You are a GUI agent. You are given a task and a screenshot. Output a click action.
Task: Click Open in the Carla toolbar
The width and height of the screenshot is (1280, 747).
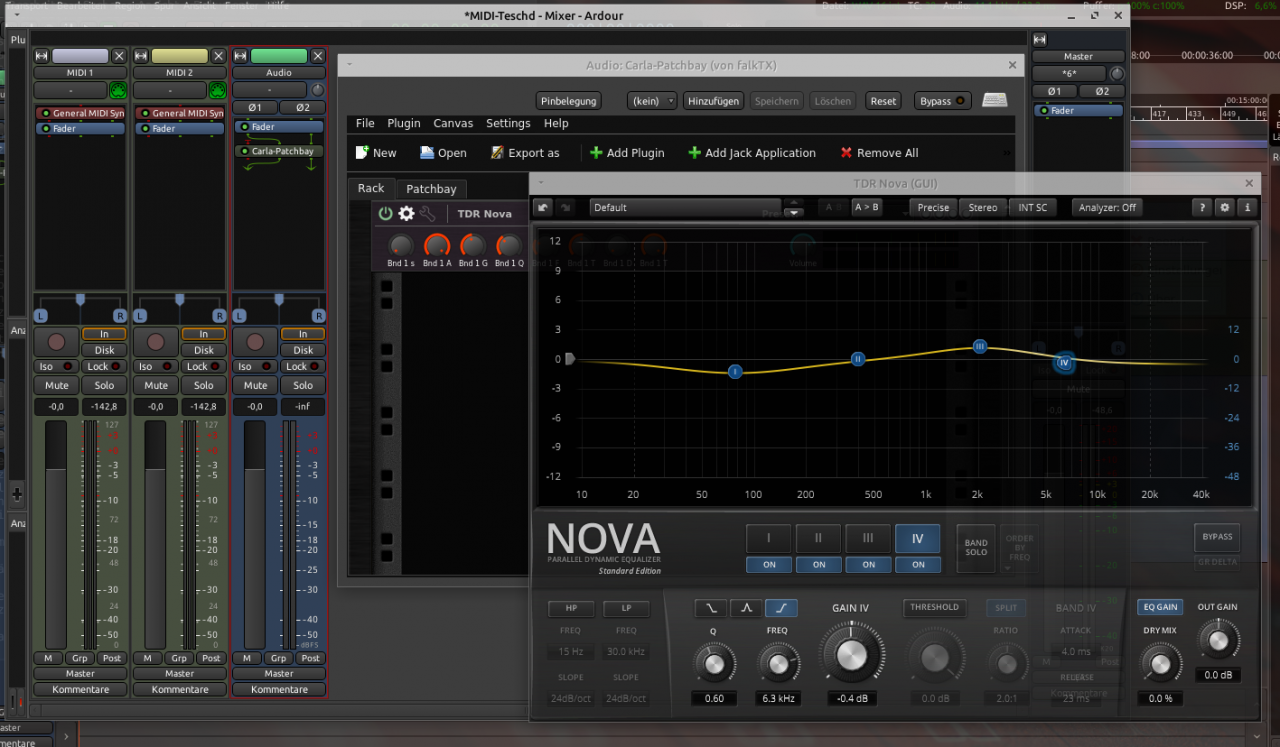443,153
